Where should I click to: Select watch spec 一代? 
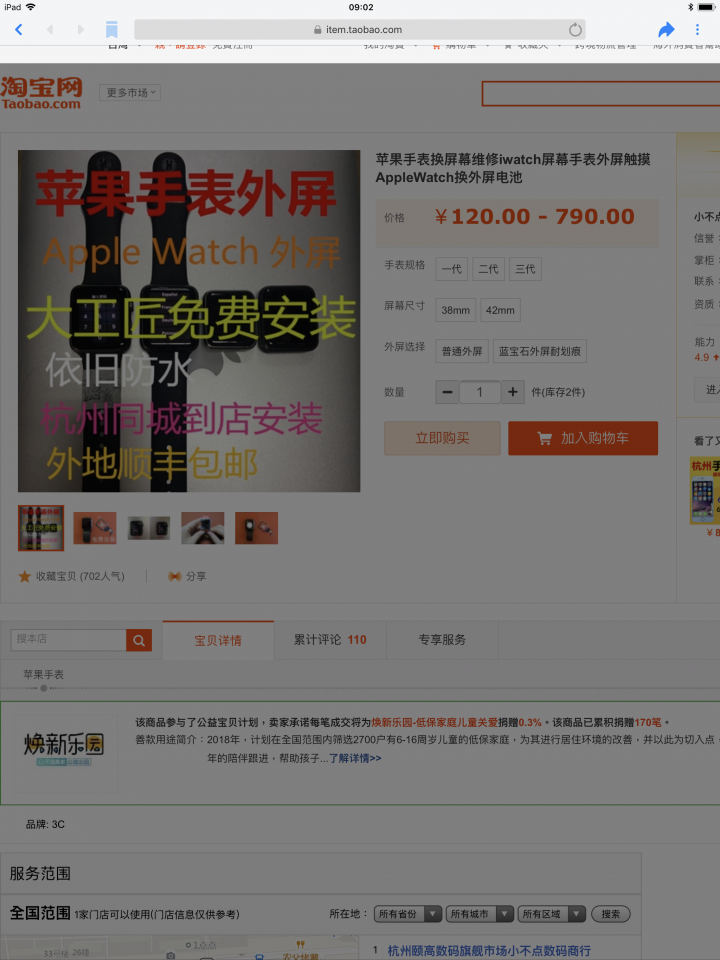click(452, 269)
